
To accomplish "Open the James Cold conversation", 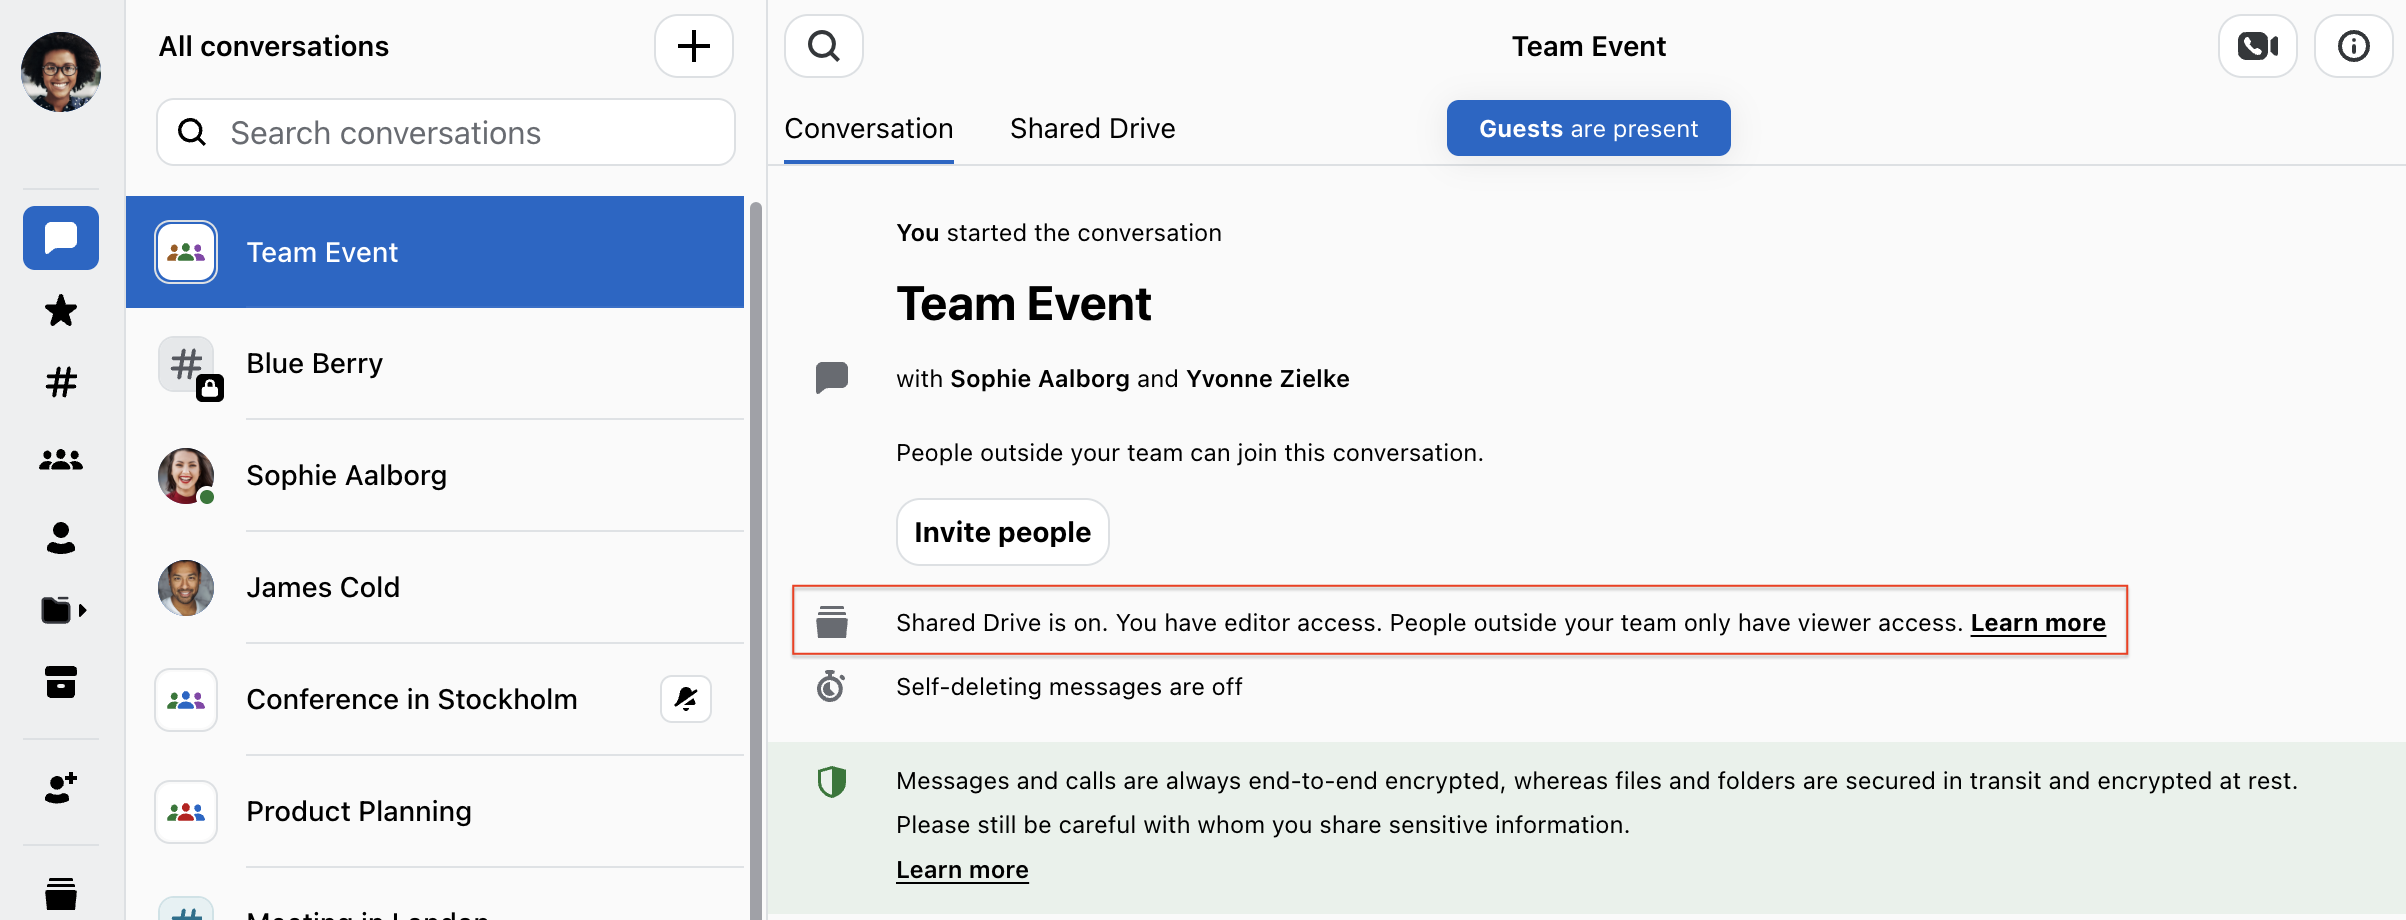I will pyautogui.click(x=435, y=588).
